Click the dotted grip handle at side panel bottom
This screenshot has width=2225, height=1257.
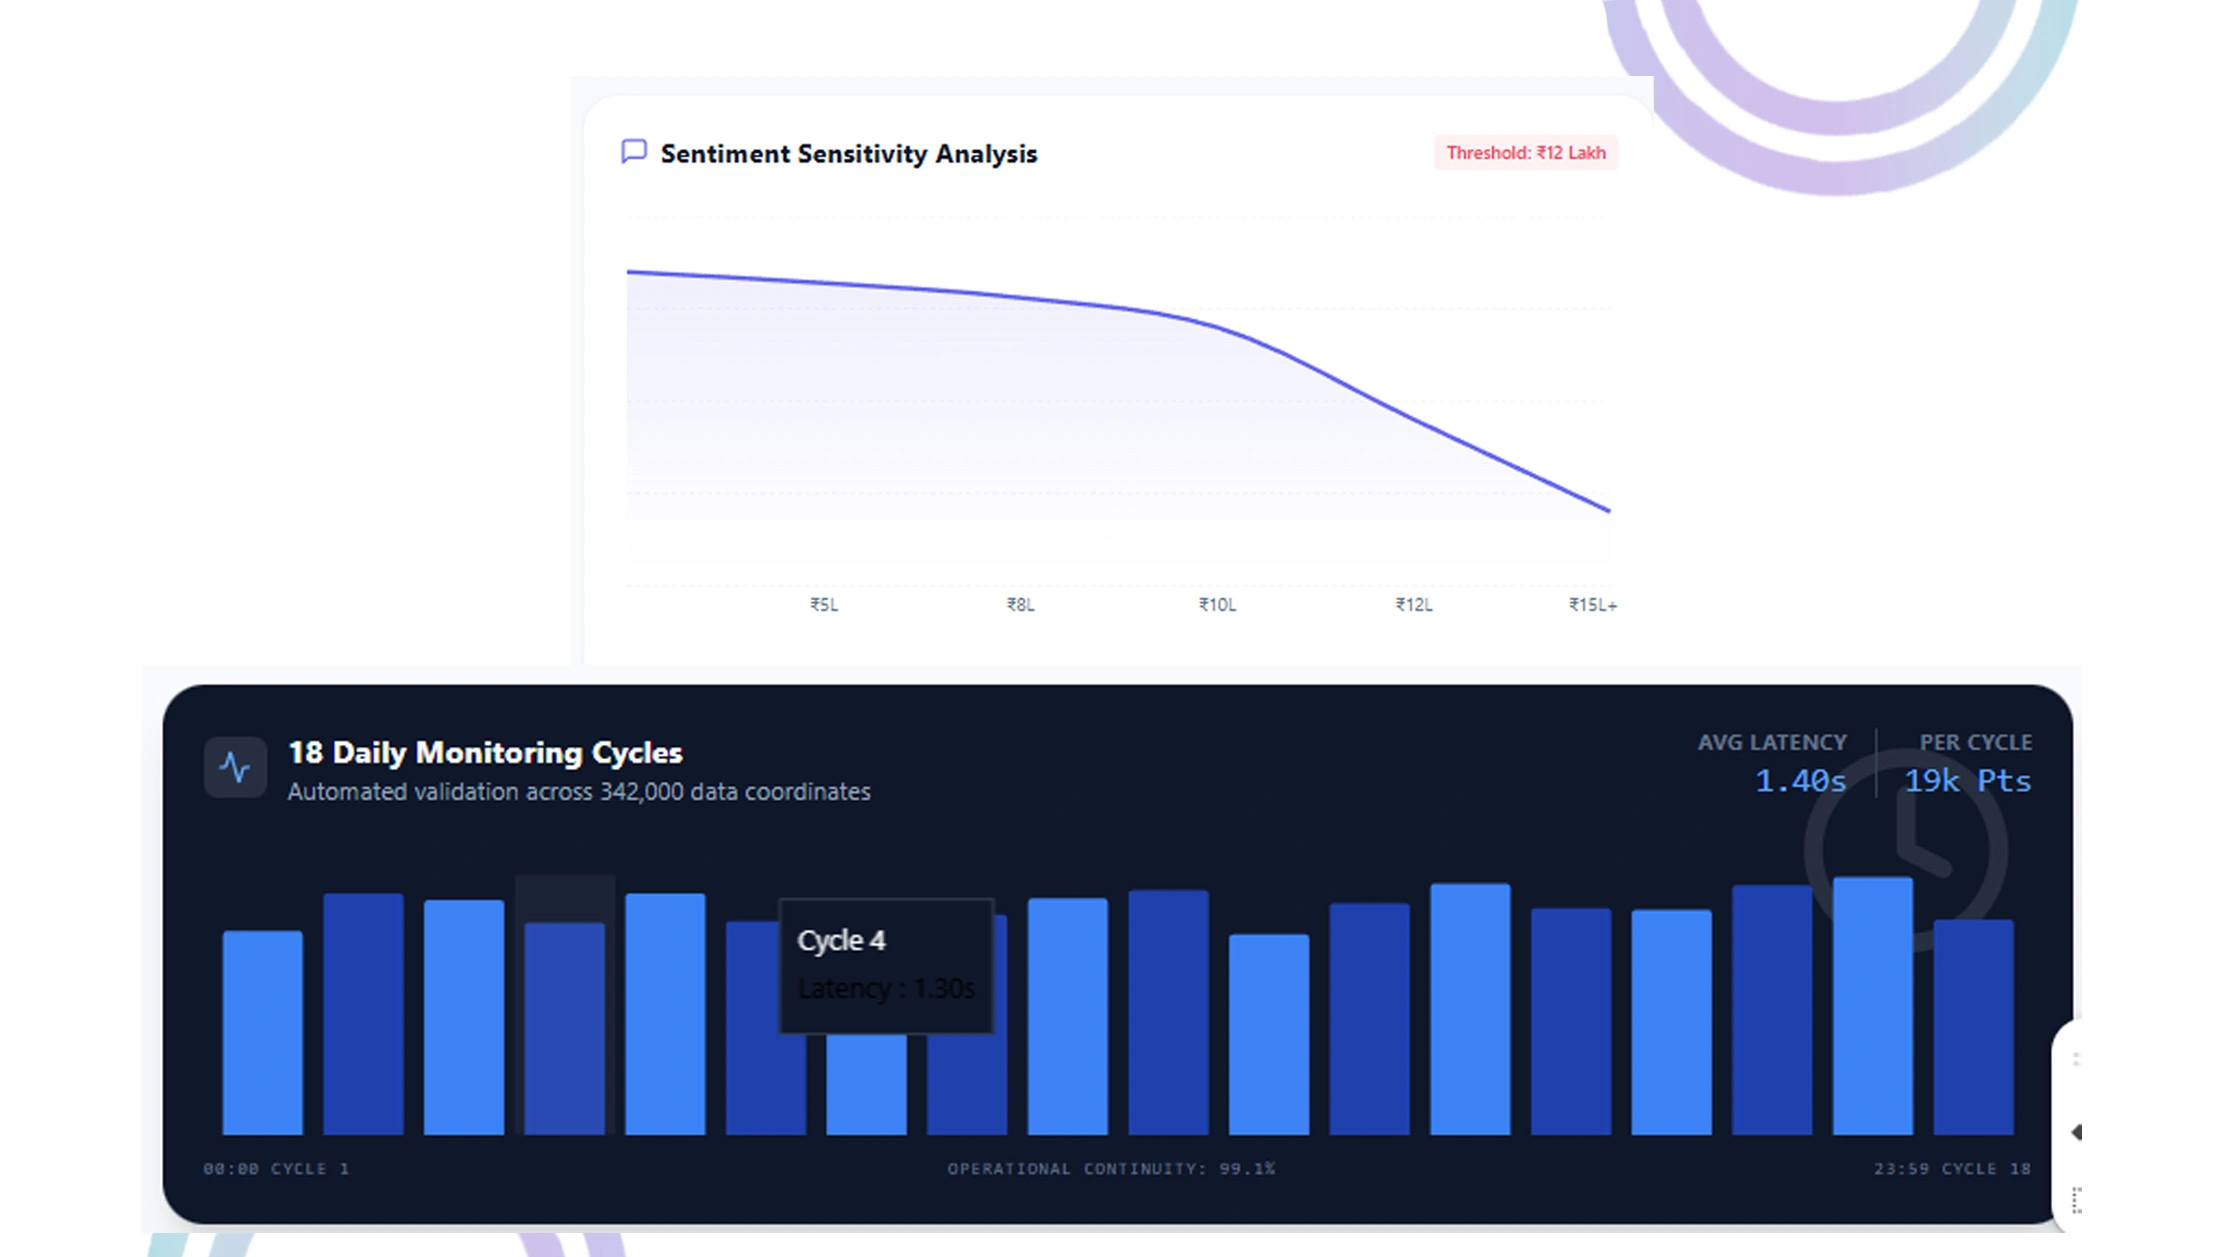coord(2077,1200)
